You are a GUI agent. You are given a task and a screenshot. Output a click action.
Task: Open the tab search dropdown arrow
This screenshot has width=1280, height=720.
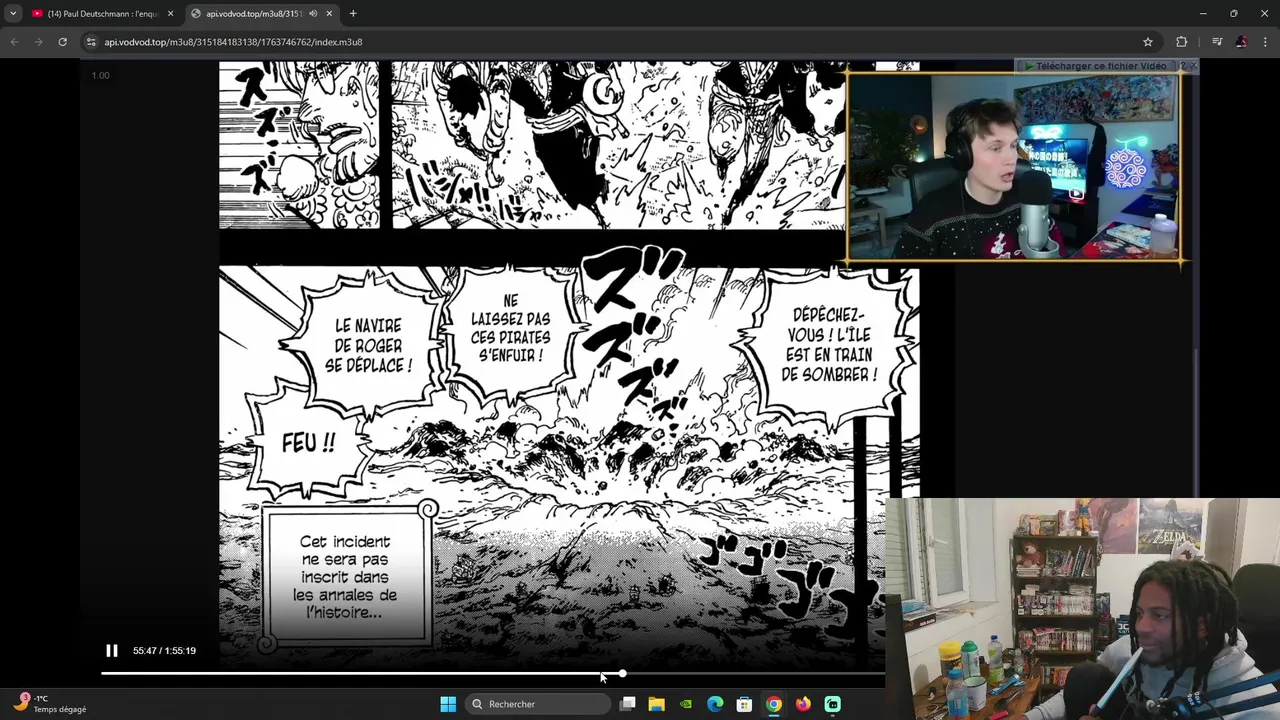13,14
